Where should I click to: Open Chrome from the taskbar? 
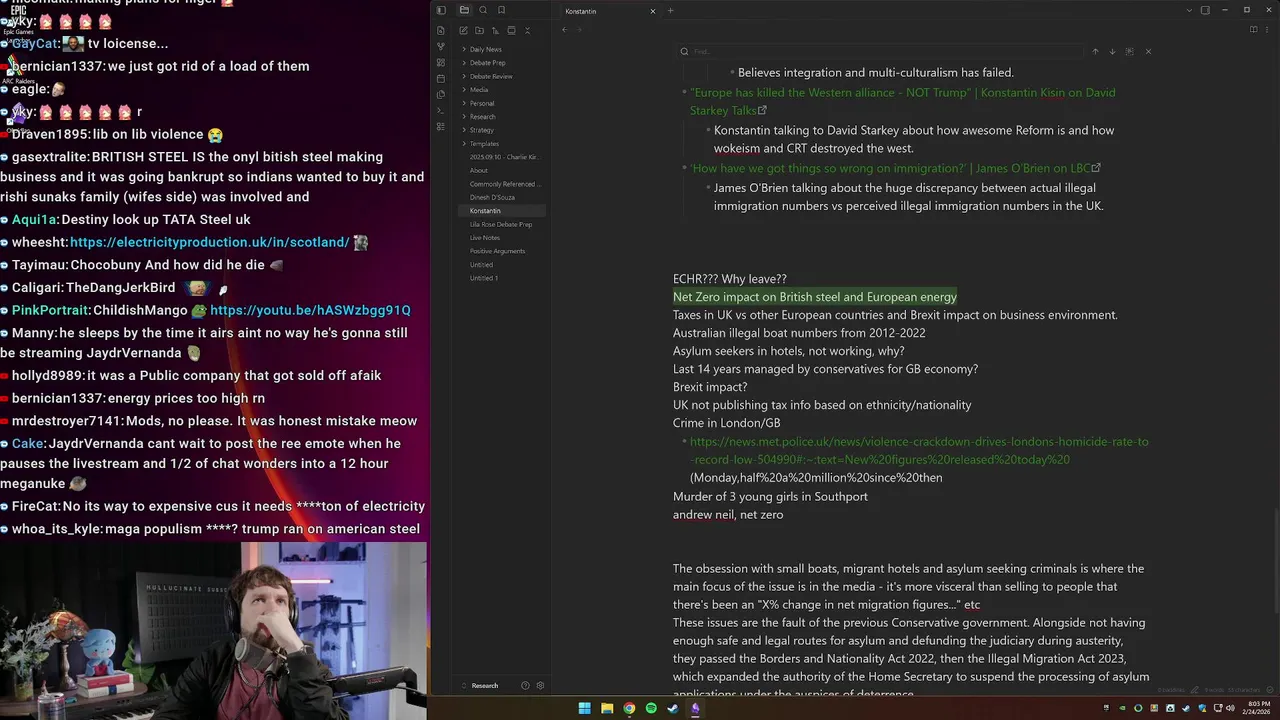coord(629,708)
